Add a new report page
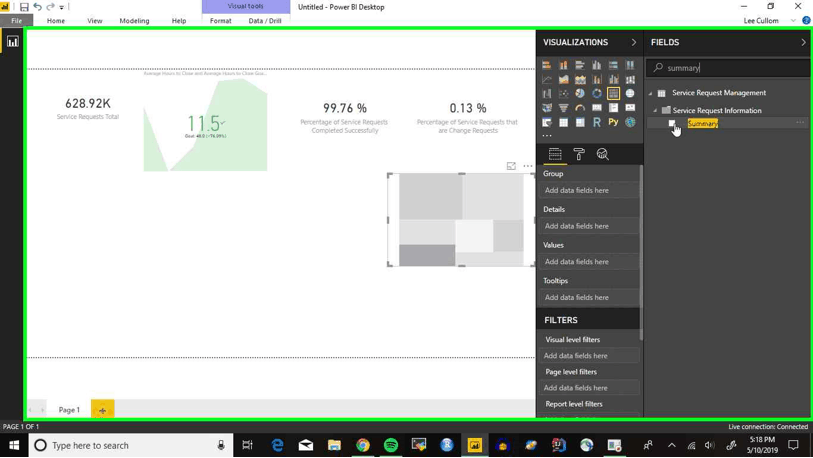The height and width of the screenshot is (458, 813). (103, 410)
